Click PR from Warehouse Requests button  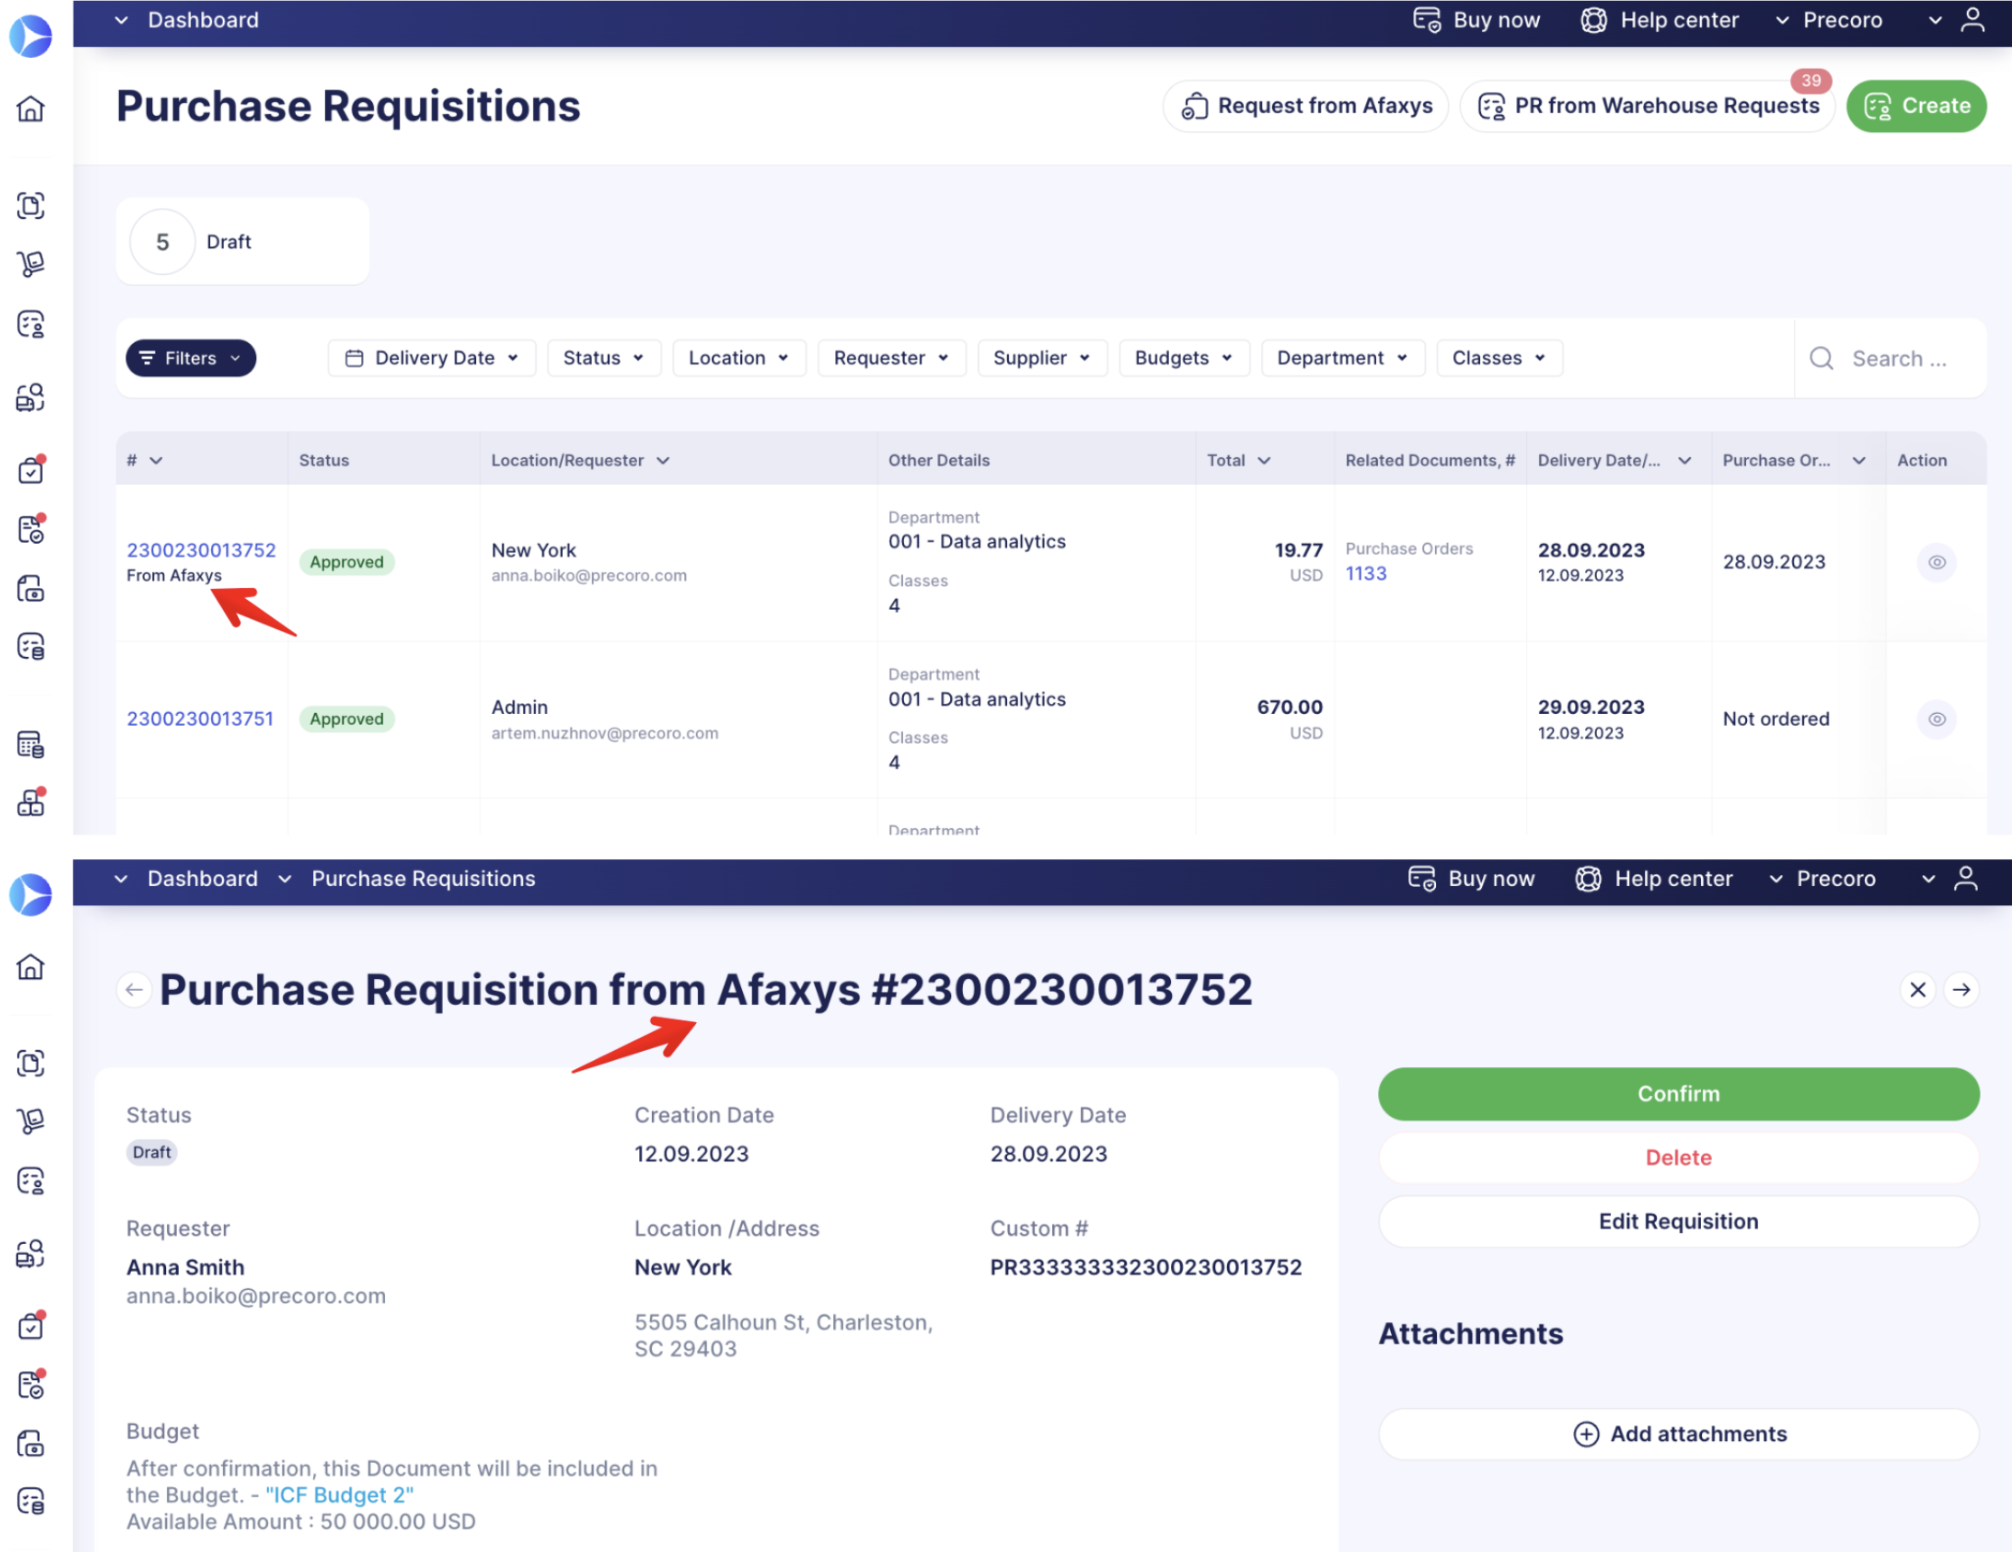point(1648,106)
